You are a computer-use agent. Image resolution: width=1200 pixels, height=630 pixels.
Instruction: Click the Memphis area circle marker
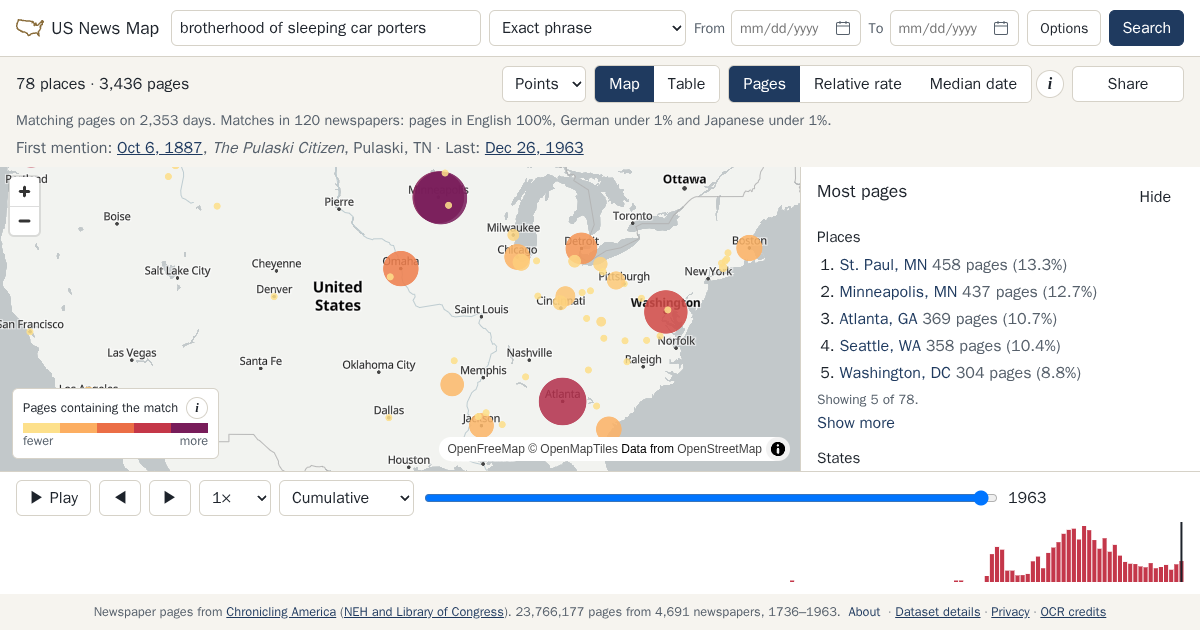pyautogui.click(x=452, y=385)
